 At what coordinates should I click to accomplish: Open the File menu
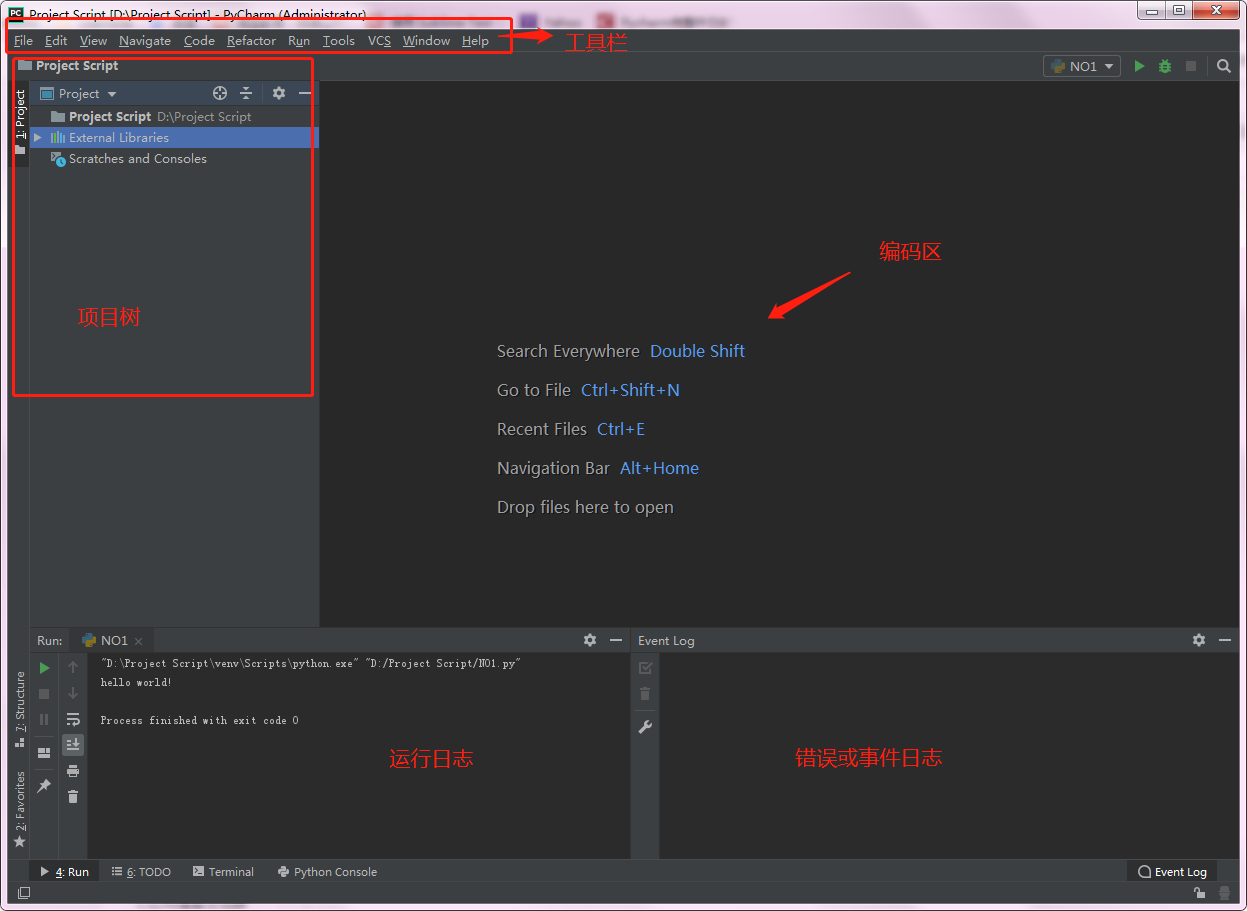click(x=23, y=40)
